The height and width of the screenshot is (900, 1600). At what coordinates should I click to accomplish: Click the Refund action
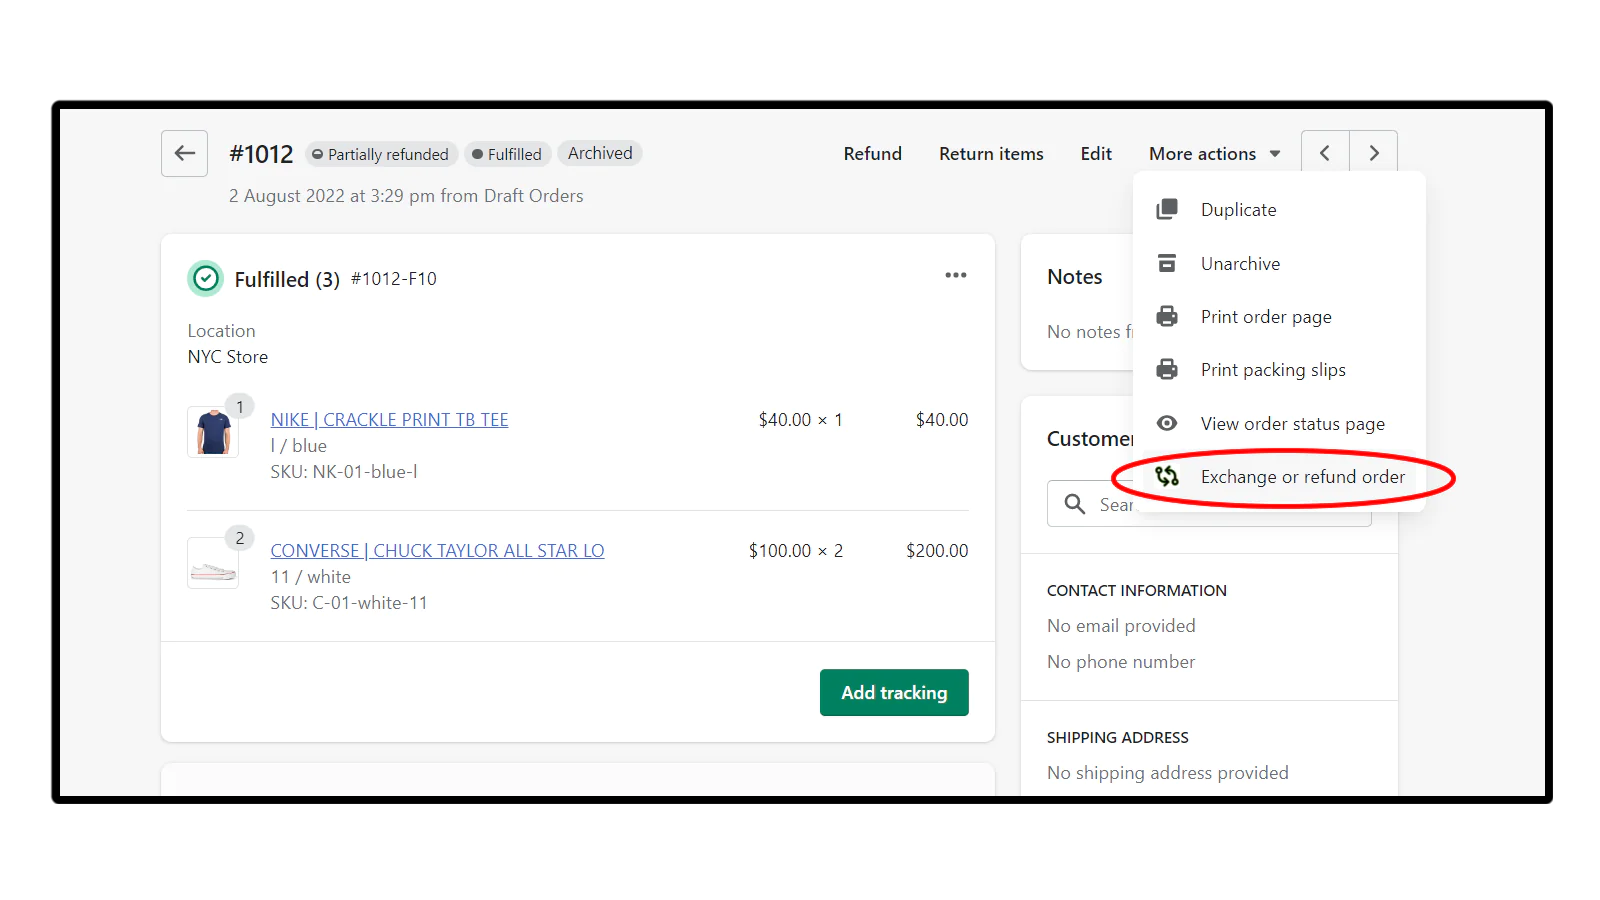[872, 153]
